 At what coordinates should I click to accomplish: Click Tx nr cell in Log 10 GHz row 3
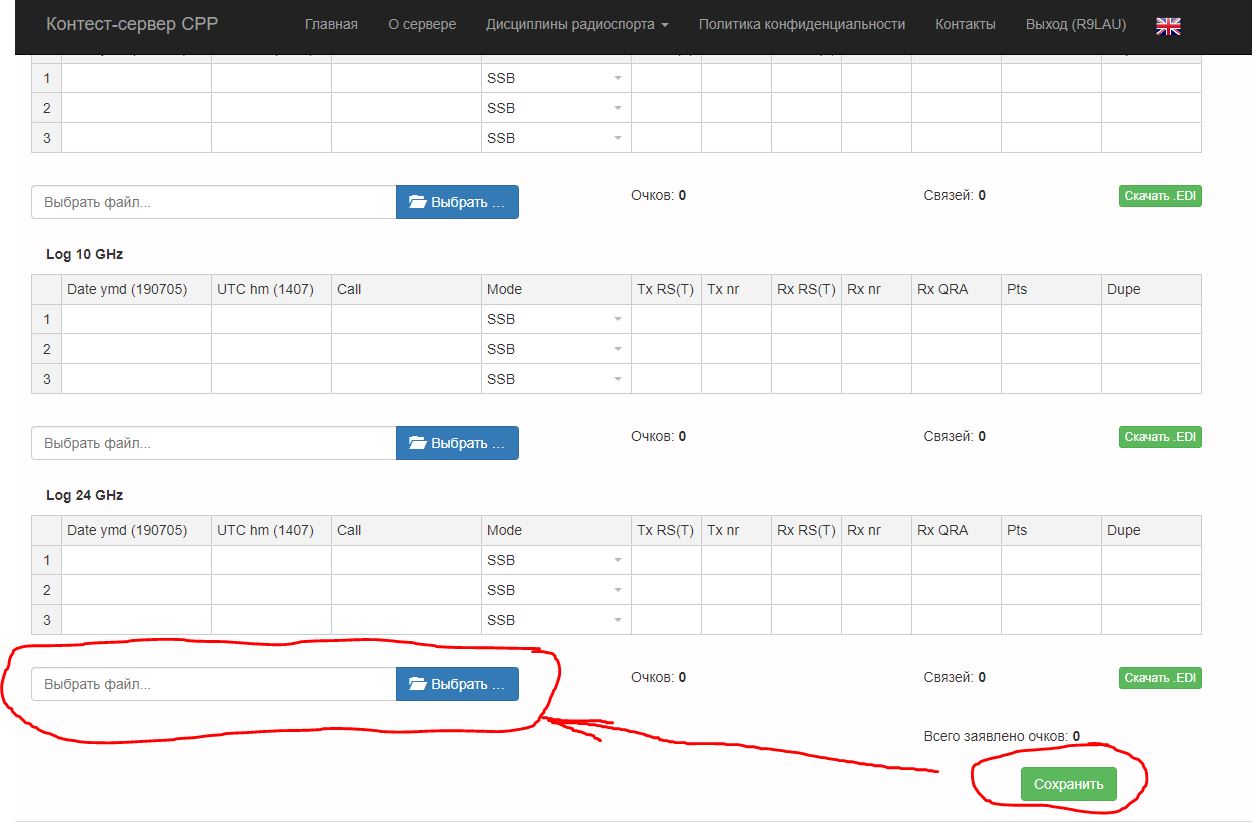[737, 379]
